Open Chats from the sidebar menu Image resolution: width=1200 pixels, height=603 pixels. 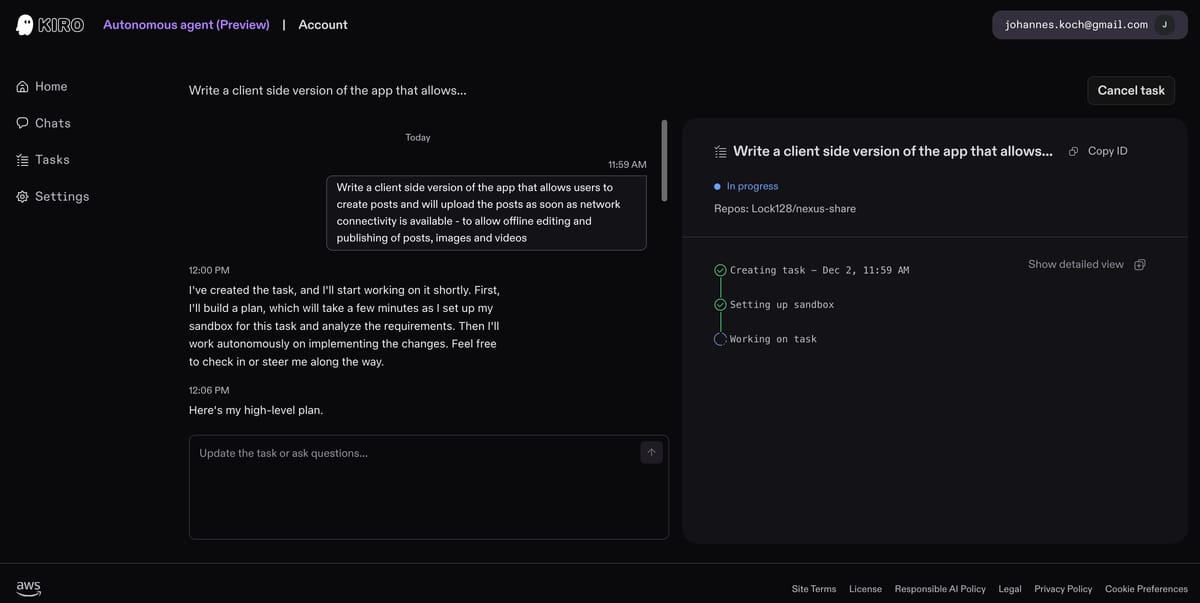[x=52, y=123]
